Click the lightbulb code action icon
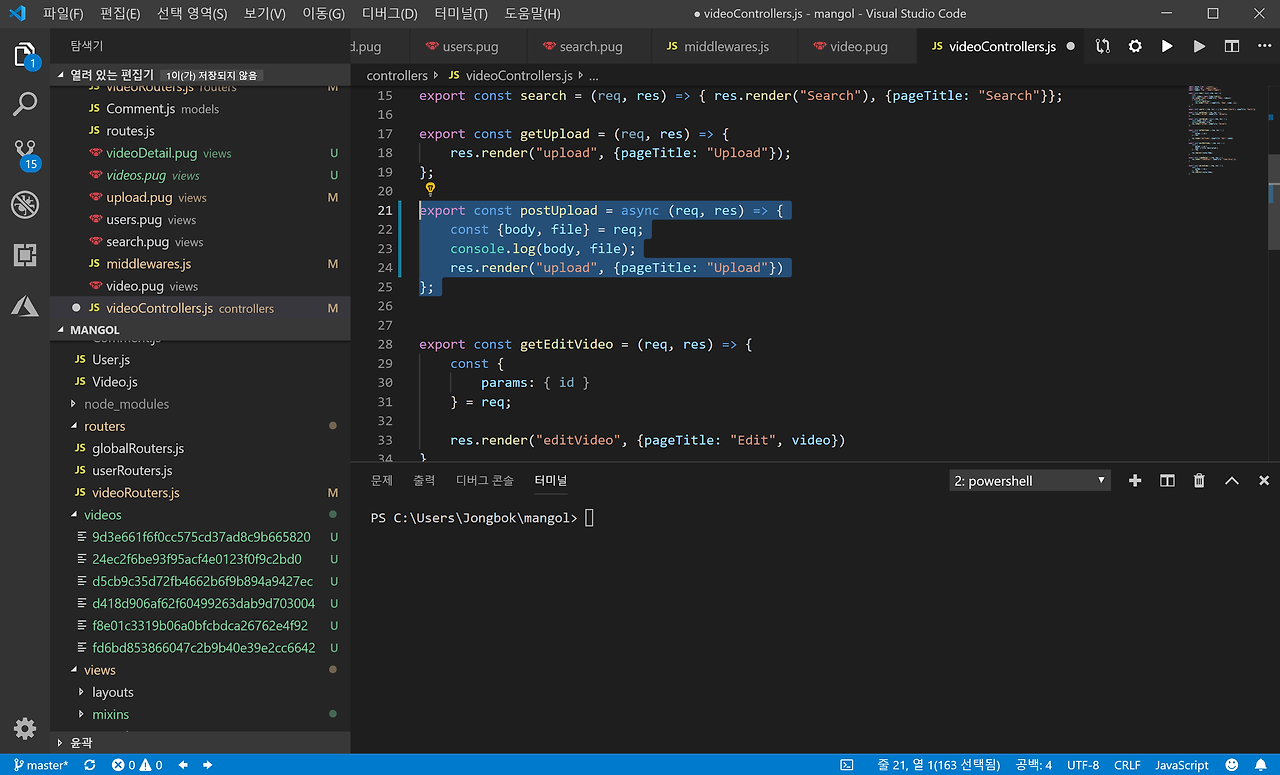1280x775 pixels. click(x=430, y=189)
